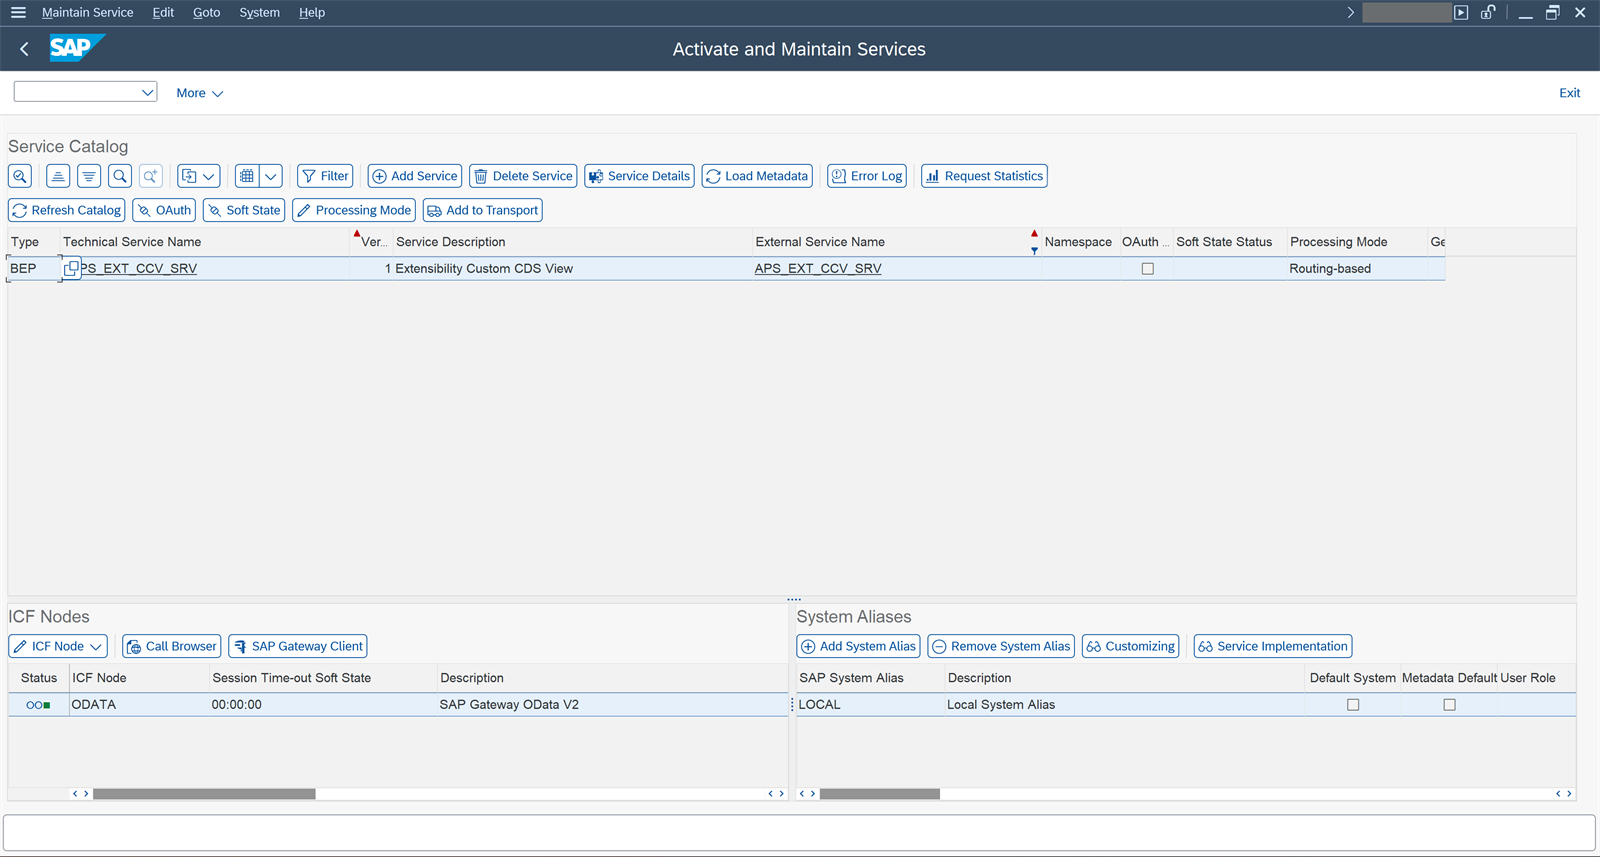Open SAP Gateway Client
The image size is (1600, 857).
298,646
